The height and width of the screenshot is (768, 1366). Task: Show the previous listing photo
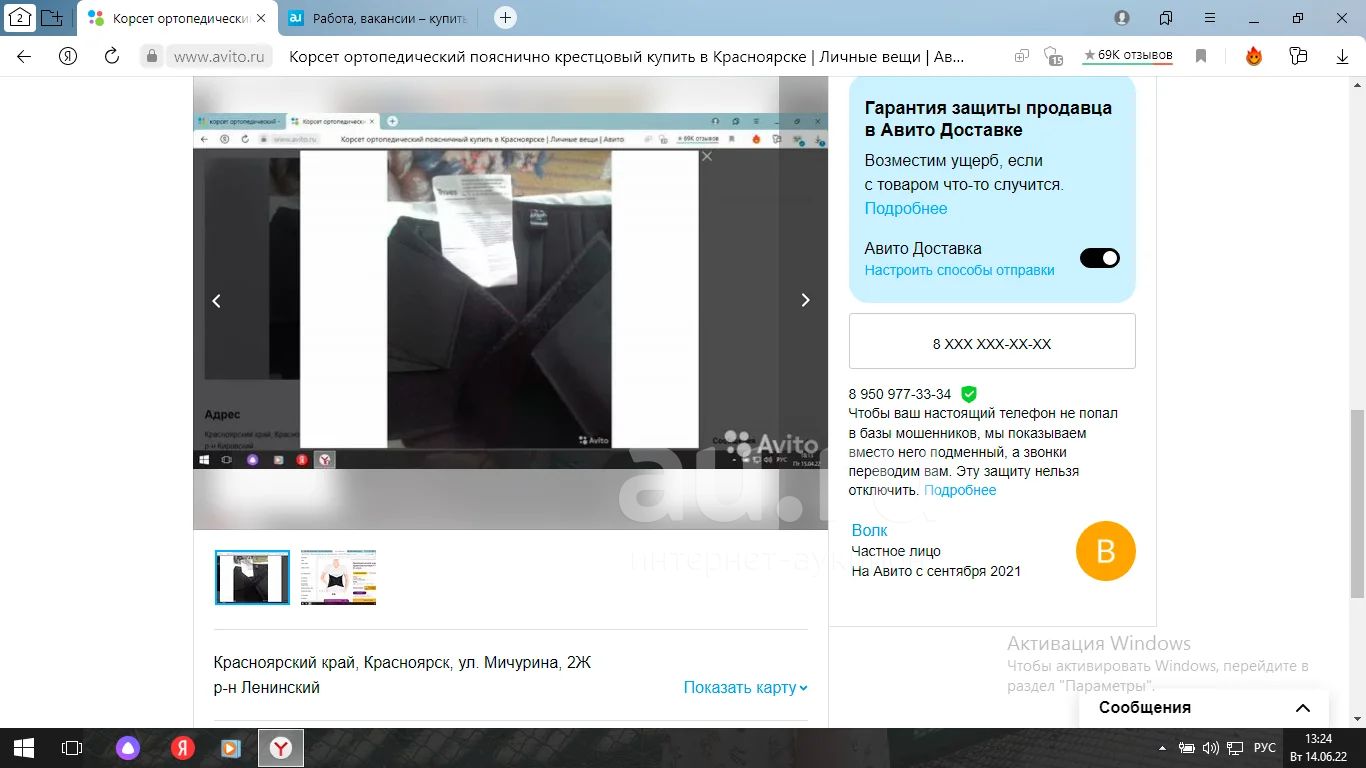click(x=216, y=300)
